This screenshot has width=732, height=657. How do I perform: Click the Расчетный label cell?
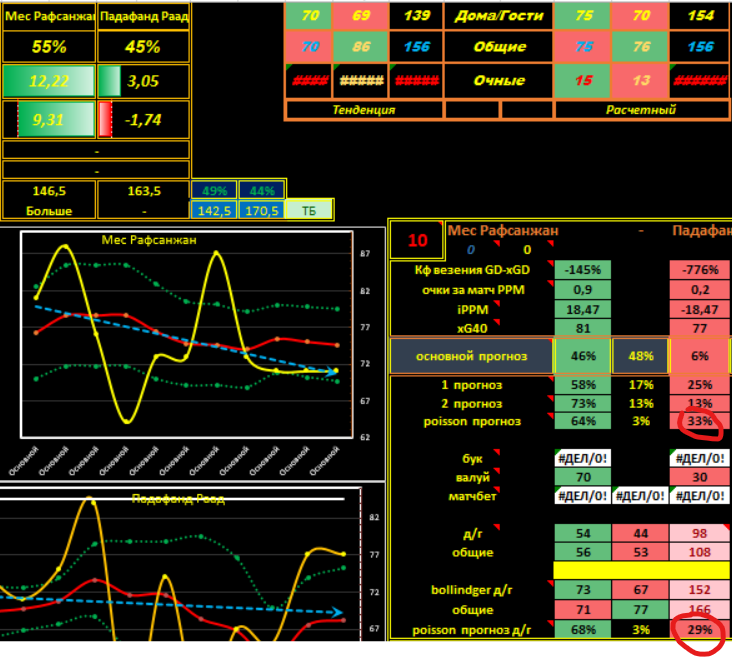click(642, 110)
